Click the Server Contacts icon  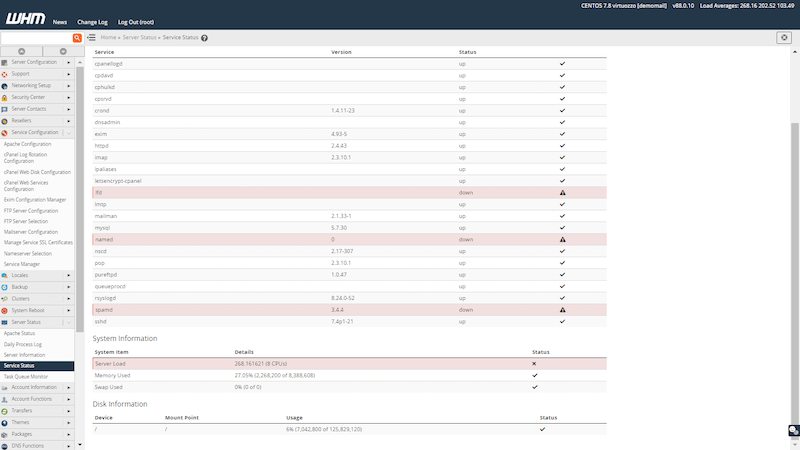tap(5, 109)
